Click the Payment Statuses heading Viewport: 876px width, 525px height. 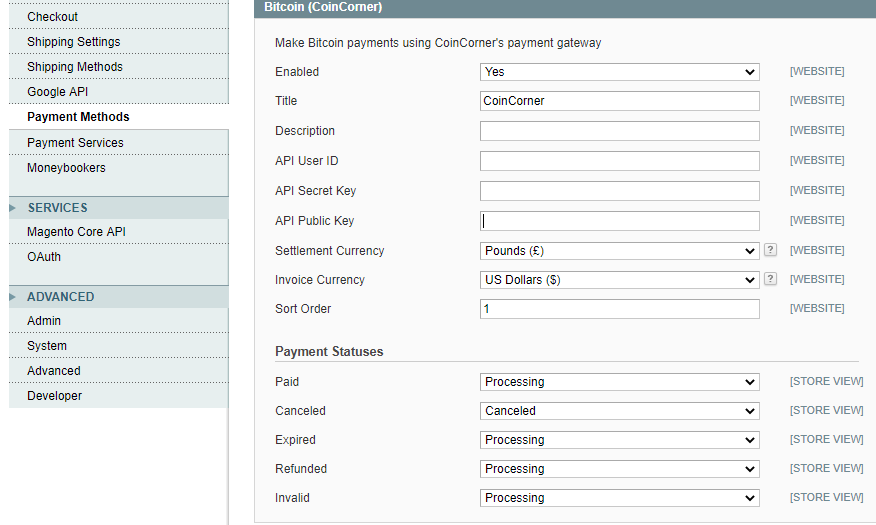click(329, 352)
